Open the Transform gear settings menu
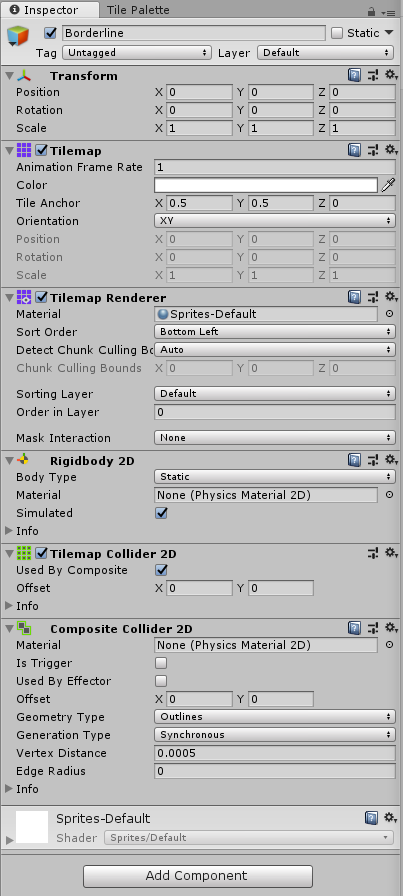Screen dimensions: 403x896 tap(390, 75)
